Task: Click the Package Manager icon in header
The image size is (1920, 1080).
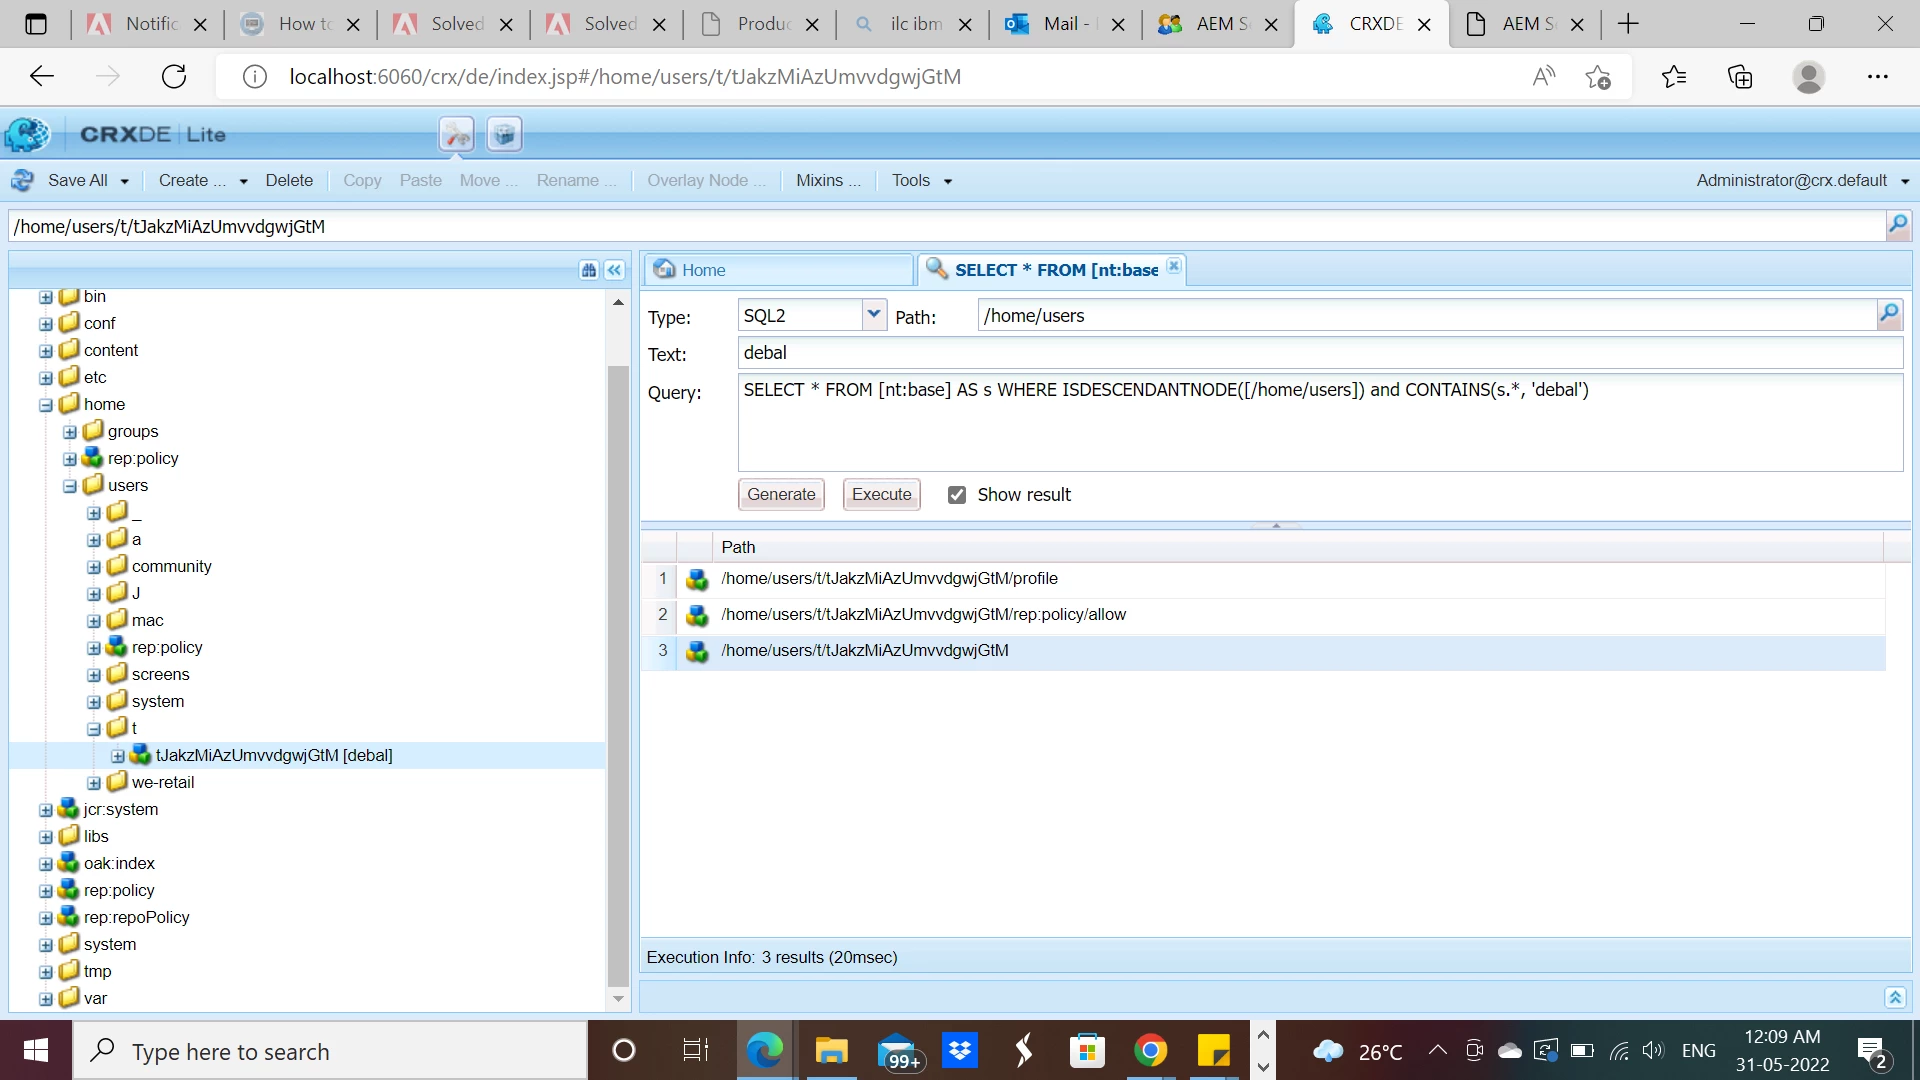Action: (x=505, y=134)
